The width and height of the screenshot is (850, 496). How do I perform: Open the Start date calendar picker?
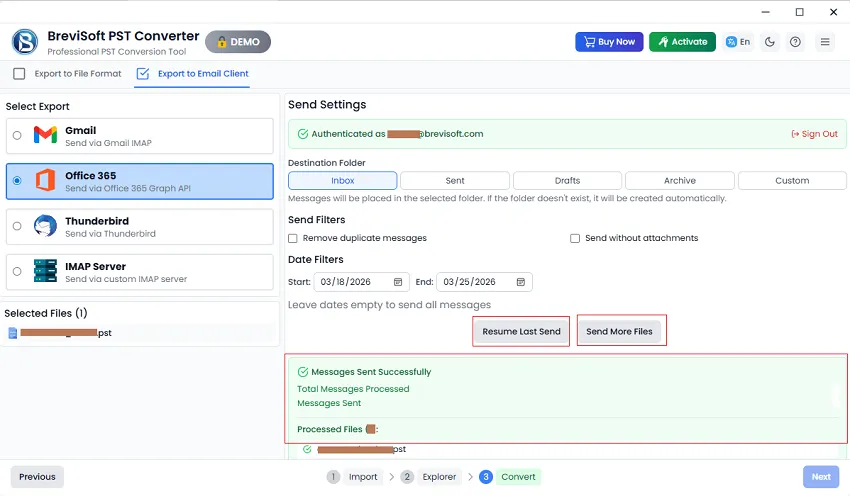pos(398,282)
